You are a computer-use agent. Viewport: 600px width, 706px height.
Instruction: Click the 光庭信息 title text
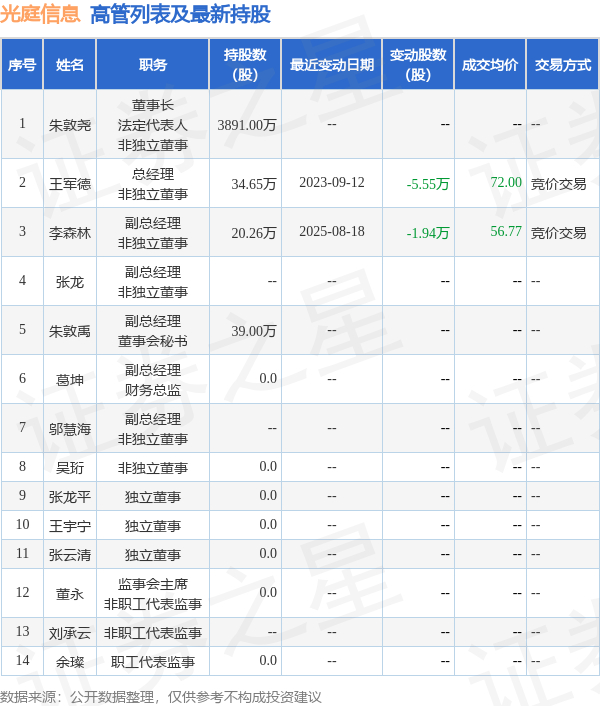point(40,14)
